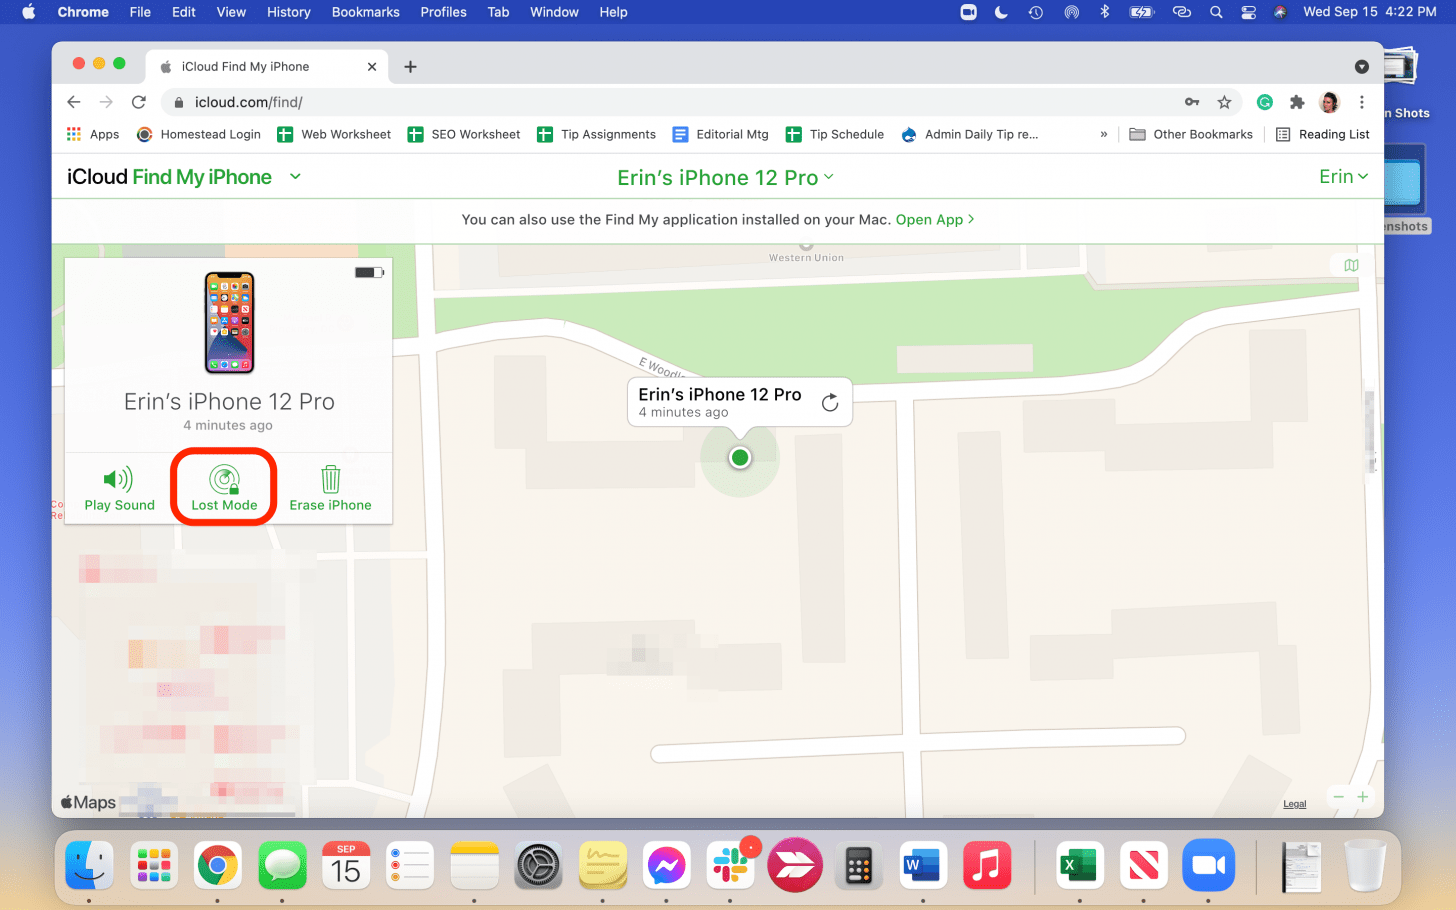Image resolution: width=1456 pixels, height=910 pixels.
Task: Open the Bookmarks menu
Action: (366, 12)
